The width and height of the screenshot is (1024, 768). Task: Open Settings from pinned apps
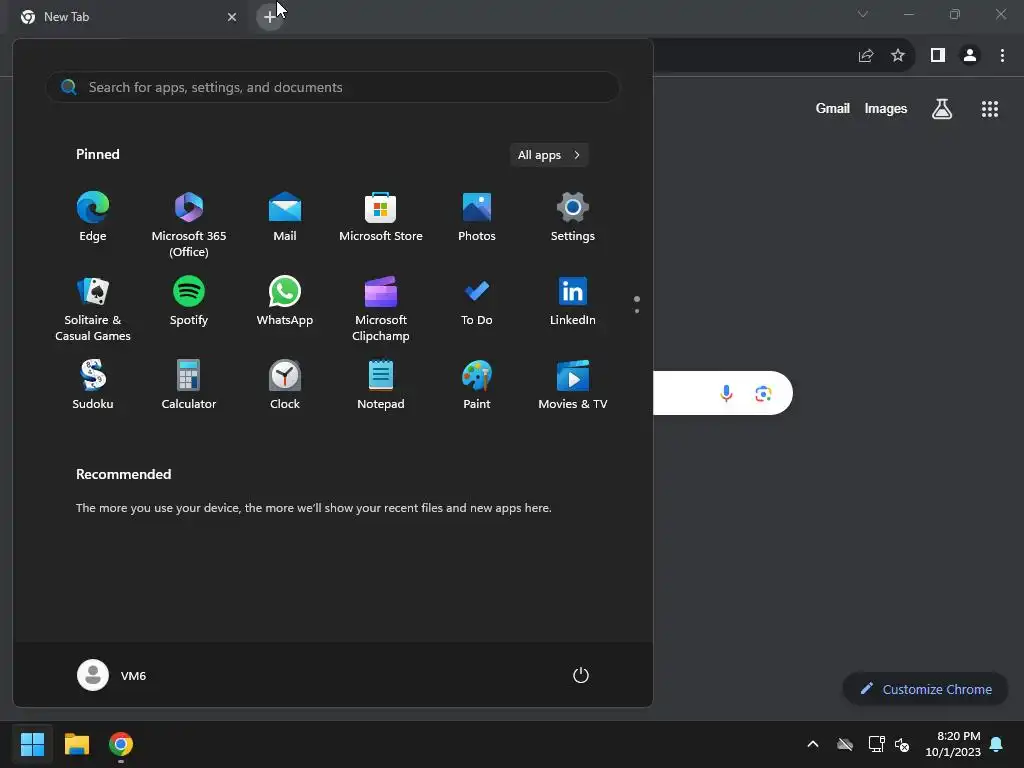[573, 217]
